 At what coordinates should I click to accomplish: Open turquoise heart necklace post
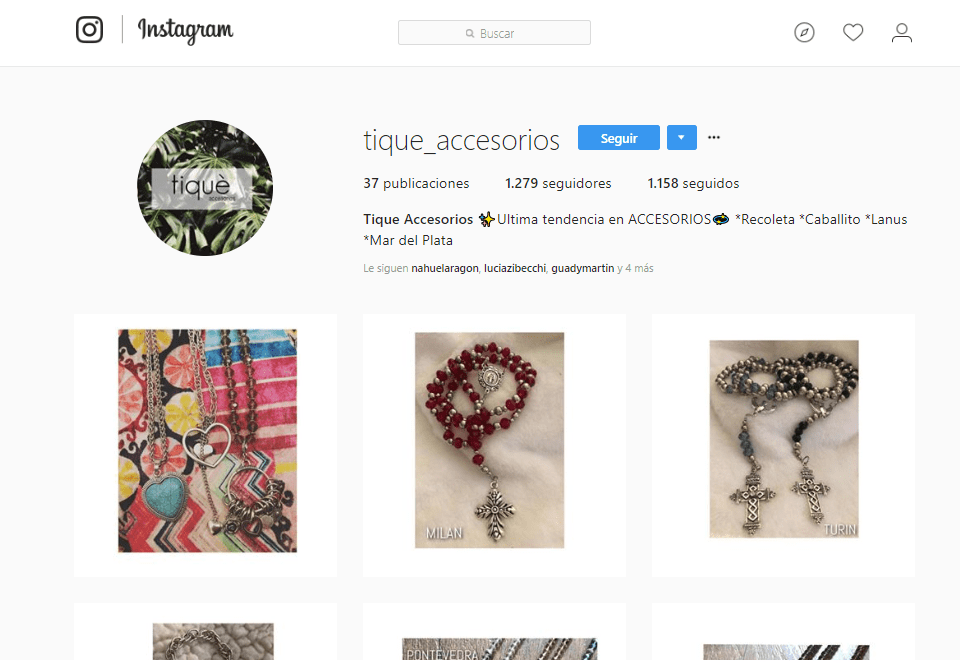point(206,445)
